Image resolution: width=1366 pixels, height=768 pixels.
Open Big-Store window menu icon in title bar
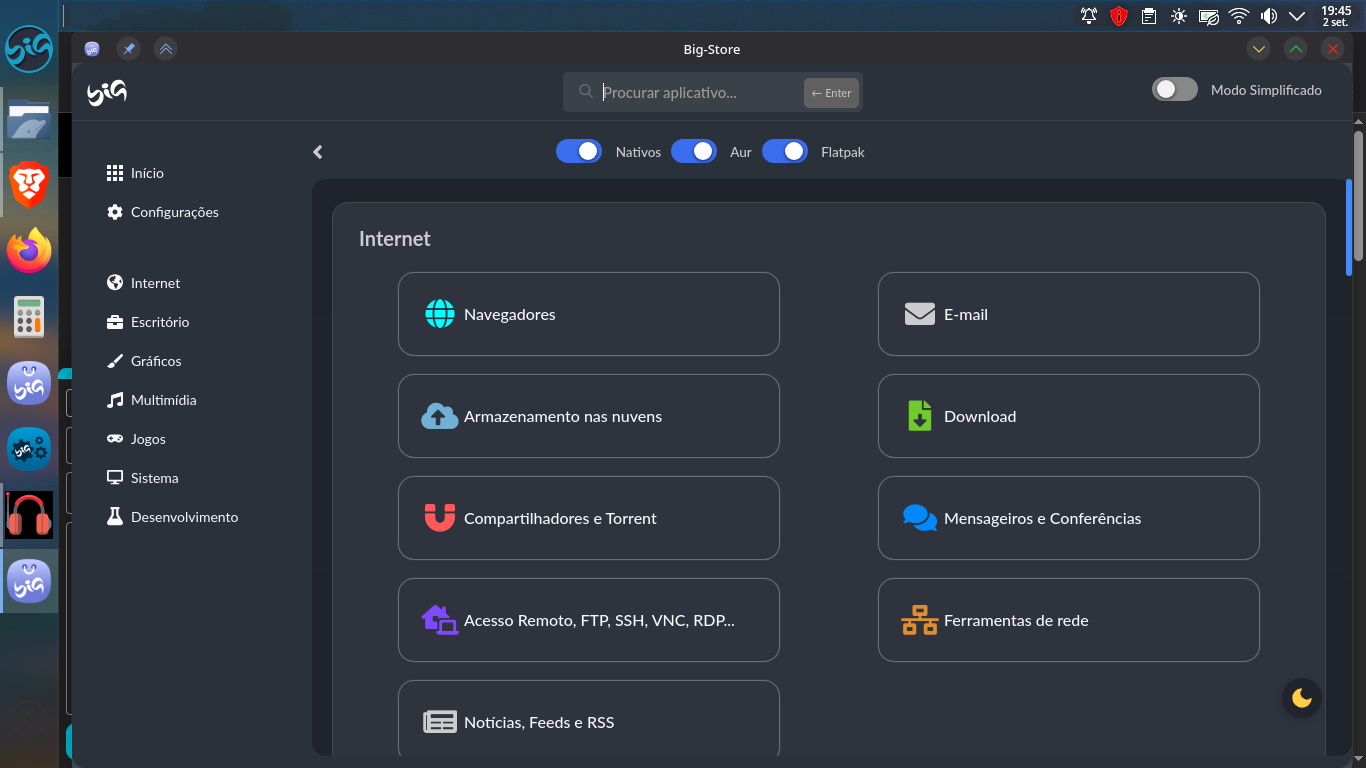pyautogui.click(x=92, y=49)
